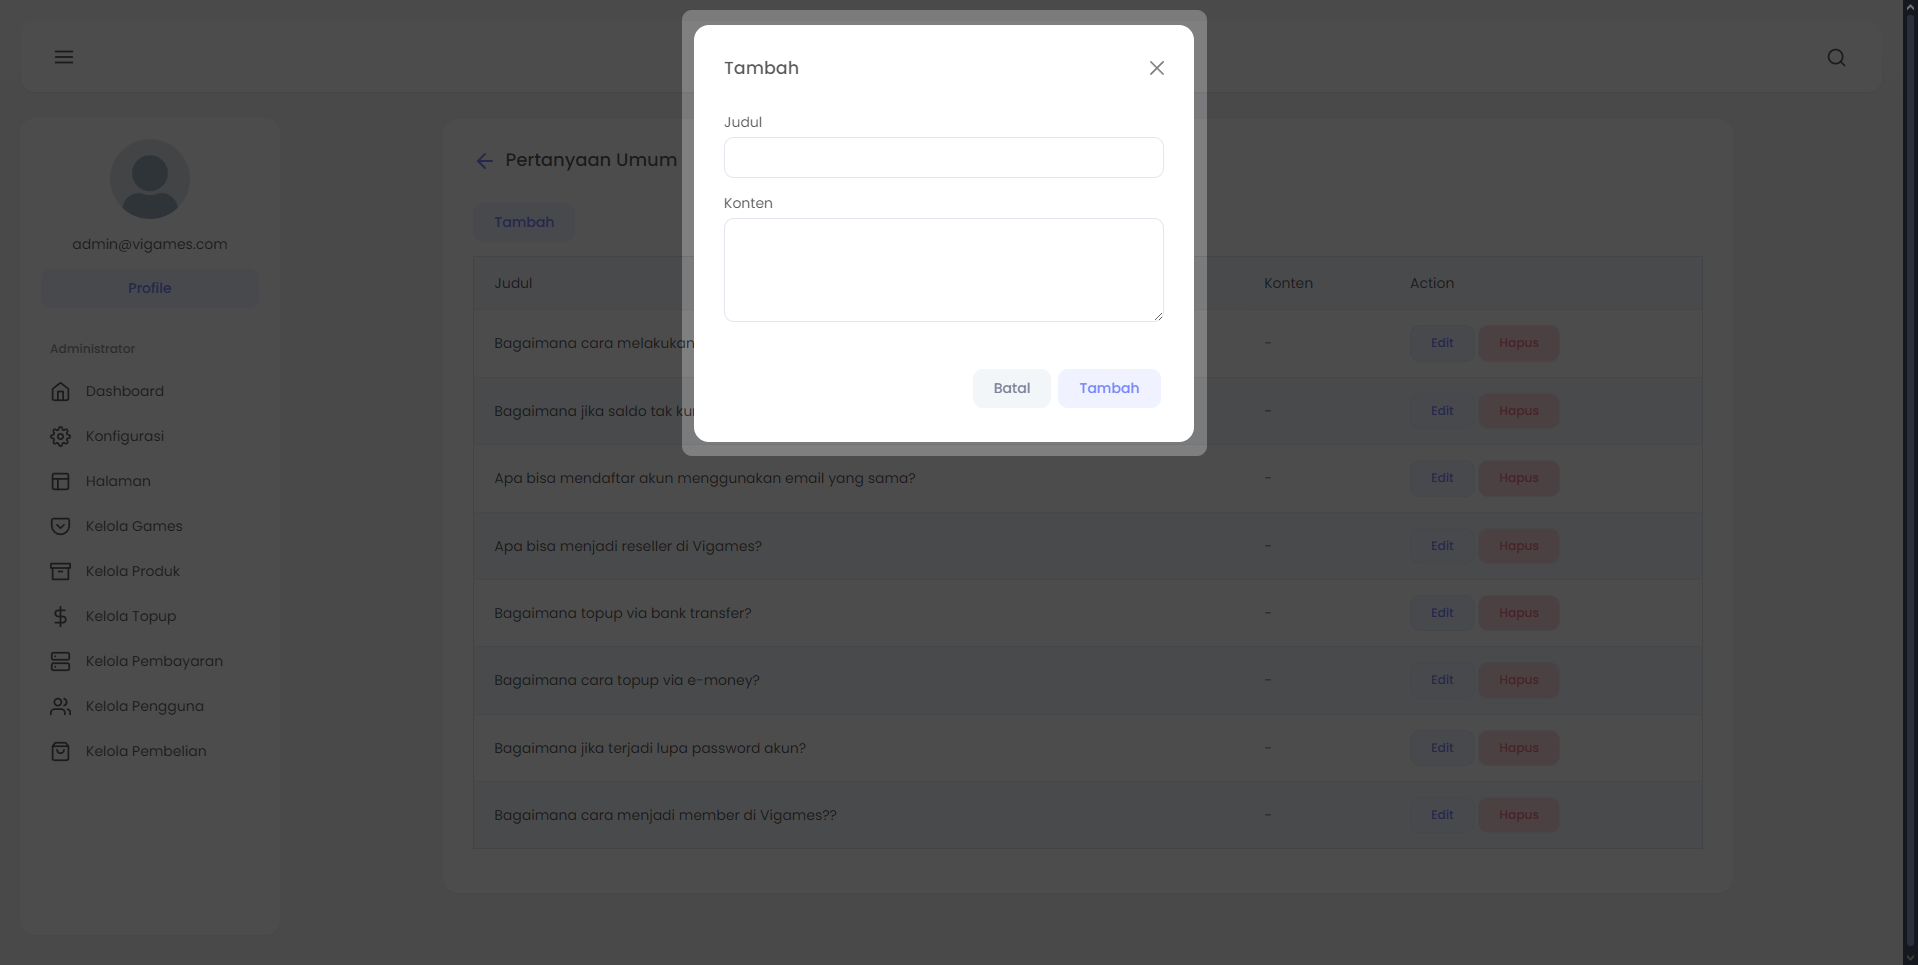Edit the 'saldo tak' question row
The image size is (1918, 965).
click(x=1441, y=411)
